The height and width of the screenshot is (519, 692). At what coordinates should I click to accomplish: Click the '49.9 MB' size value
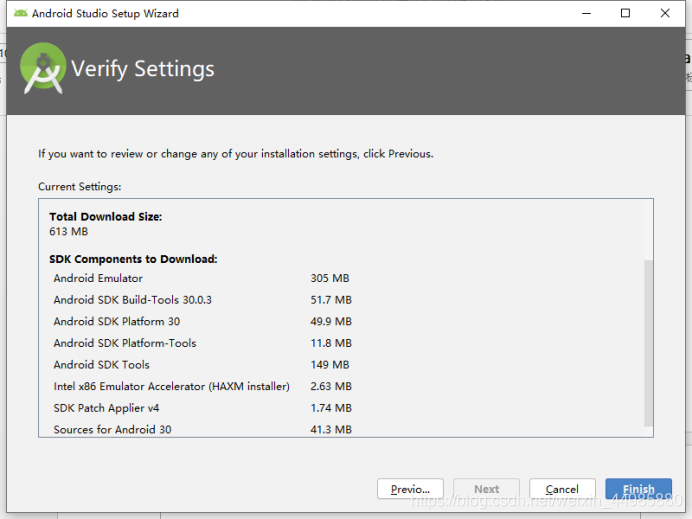pyautogui.click(x=331, y=321)
